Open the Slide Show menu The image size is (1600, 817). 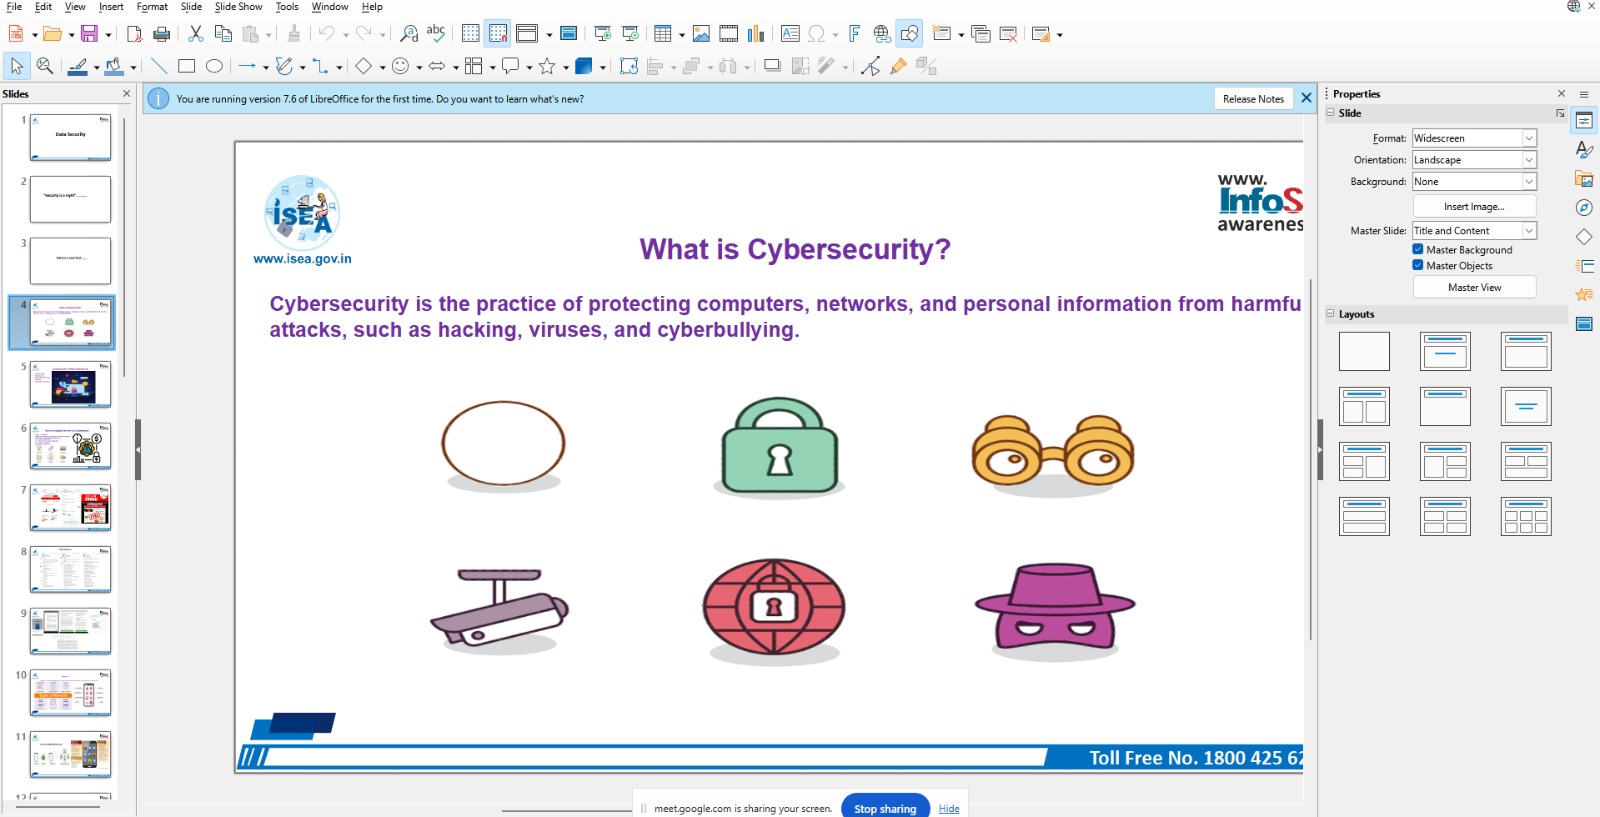click(238, 7)
